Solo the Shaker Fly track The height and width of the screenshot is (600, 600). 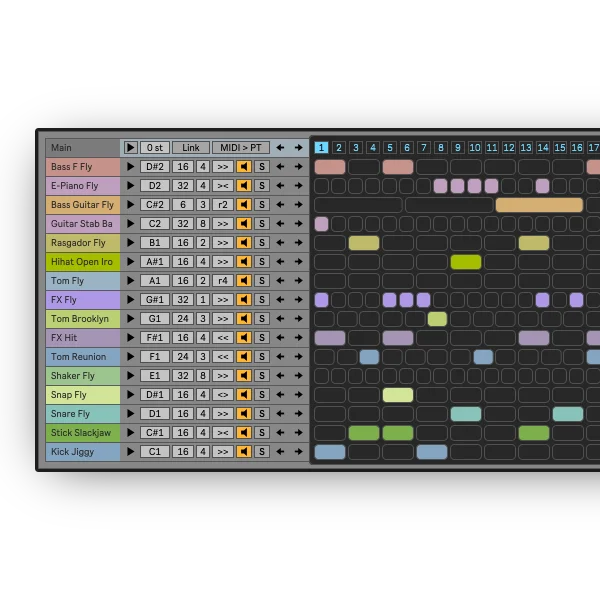262,376
